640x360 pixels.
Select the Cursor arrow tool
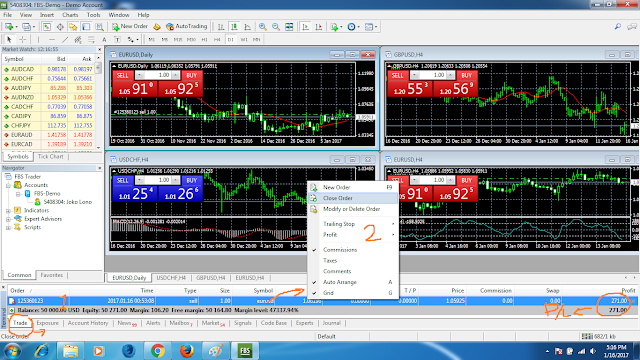click(9, 40)
